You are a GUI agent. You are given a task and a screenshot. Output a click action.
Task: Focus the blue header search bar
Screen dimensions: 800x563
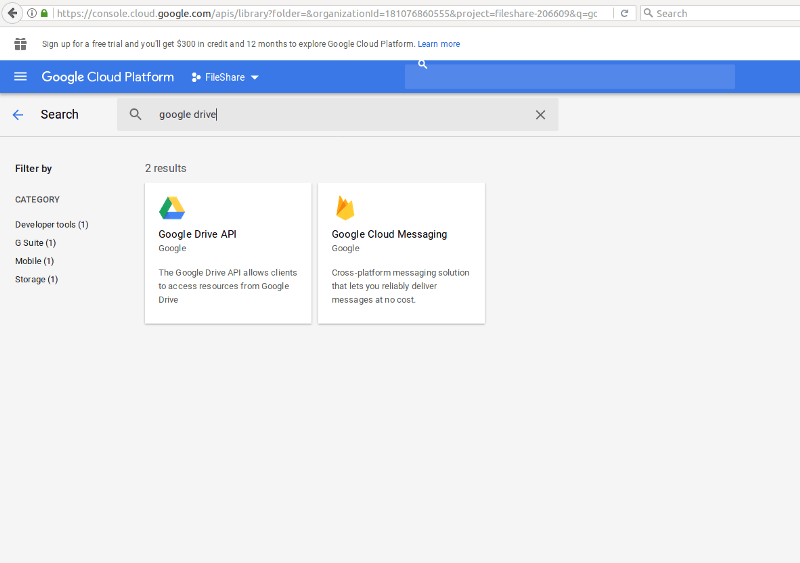570,77
